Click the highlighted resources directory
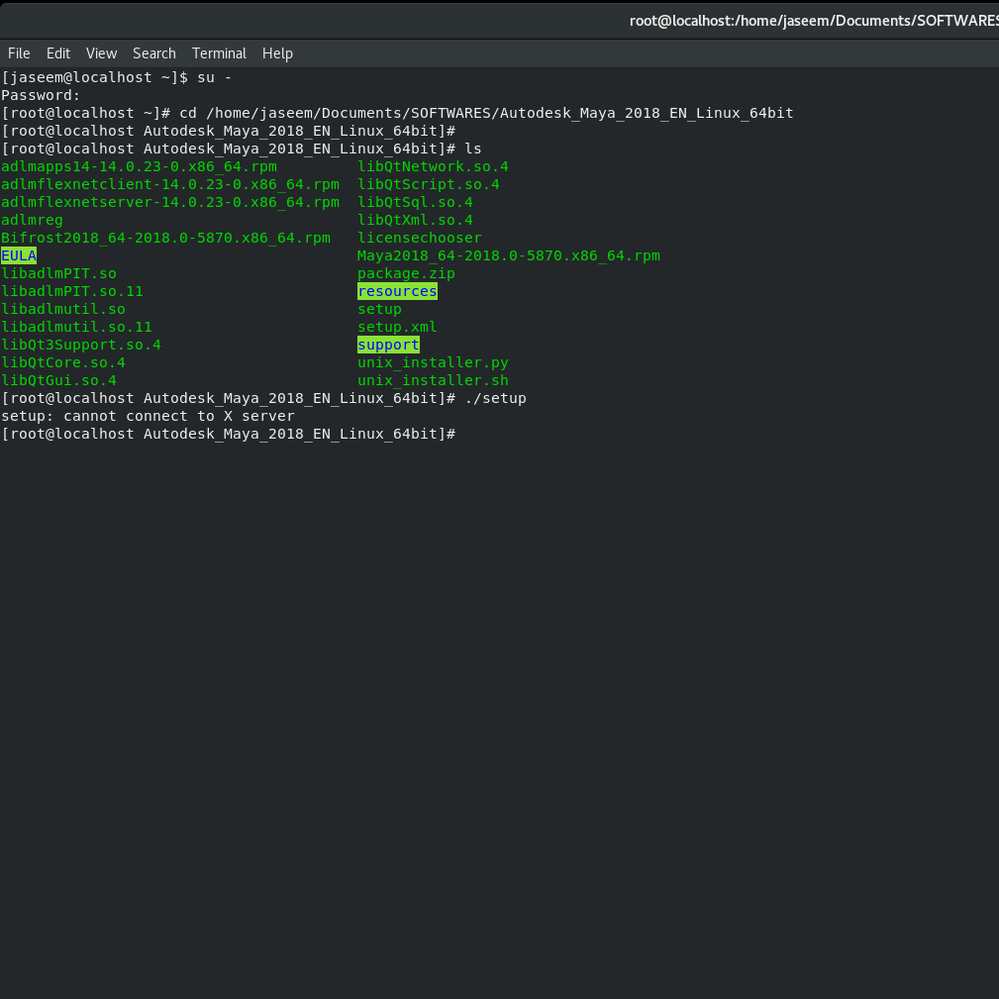Image resolution: width=999 pixels, height=999 pixels. point(397,291)
